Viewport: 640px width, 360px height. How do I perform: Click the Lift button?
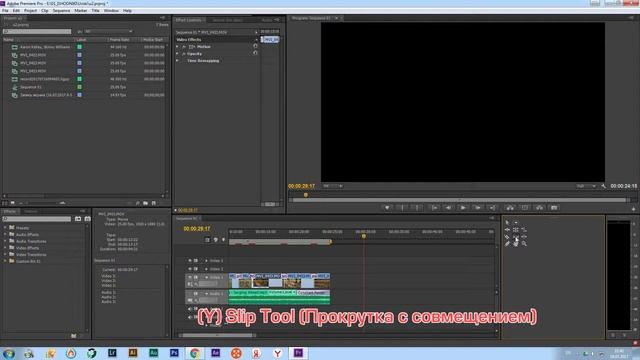pyautogui.click(x=510, y=208)
